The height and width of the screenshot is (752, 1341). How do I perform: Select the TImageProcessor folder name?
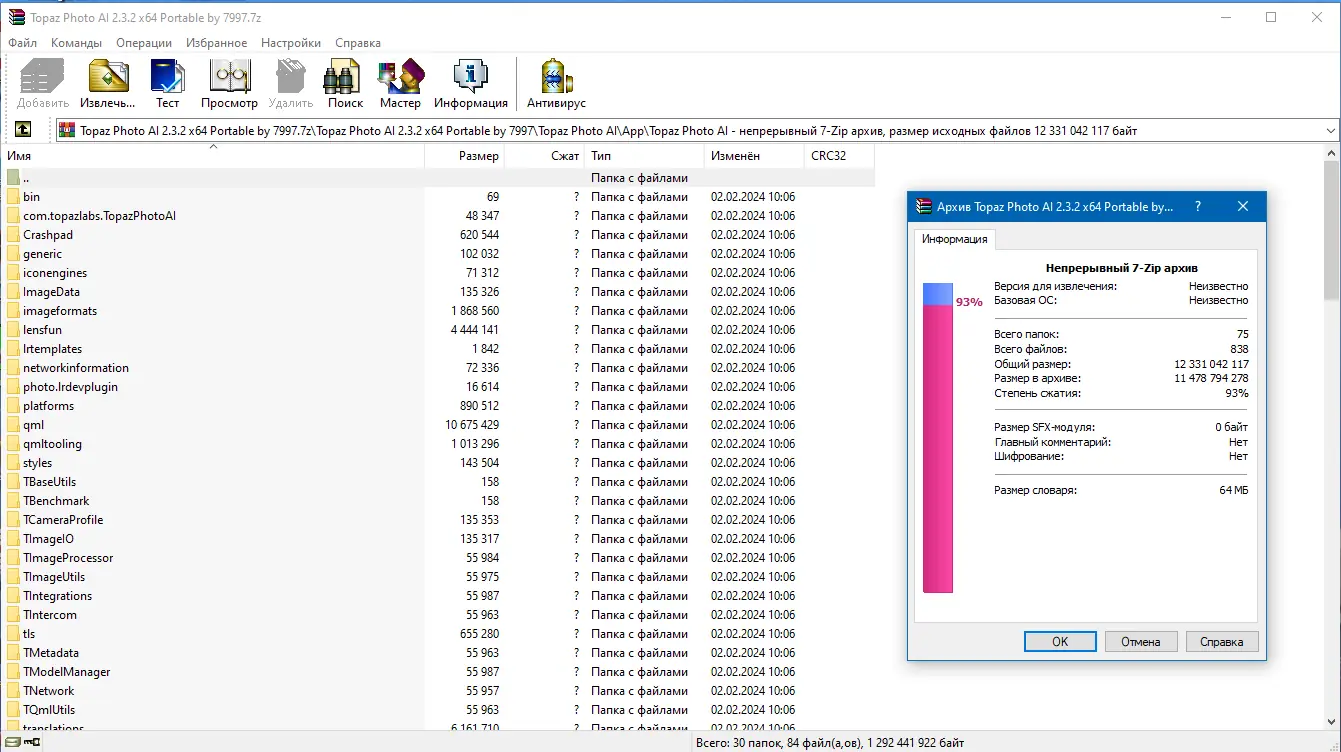(x=68, y=558)
